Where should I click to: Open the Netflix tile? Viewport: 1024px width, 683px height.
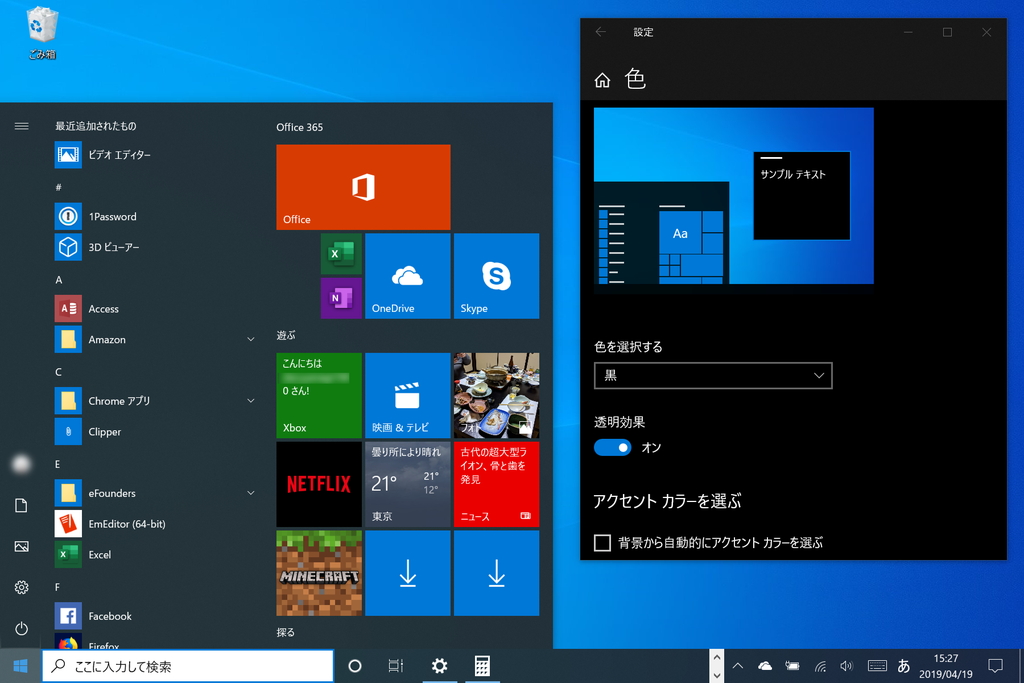[319, 484]
